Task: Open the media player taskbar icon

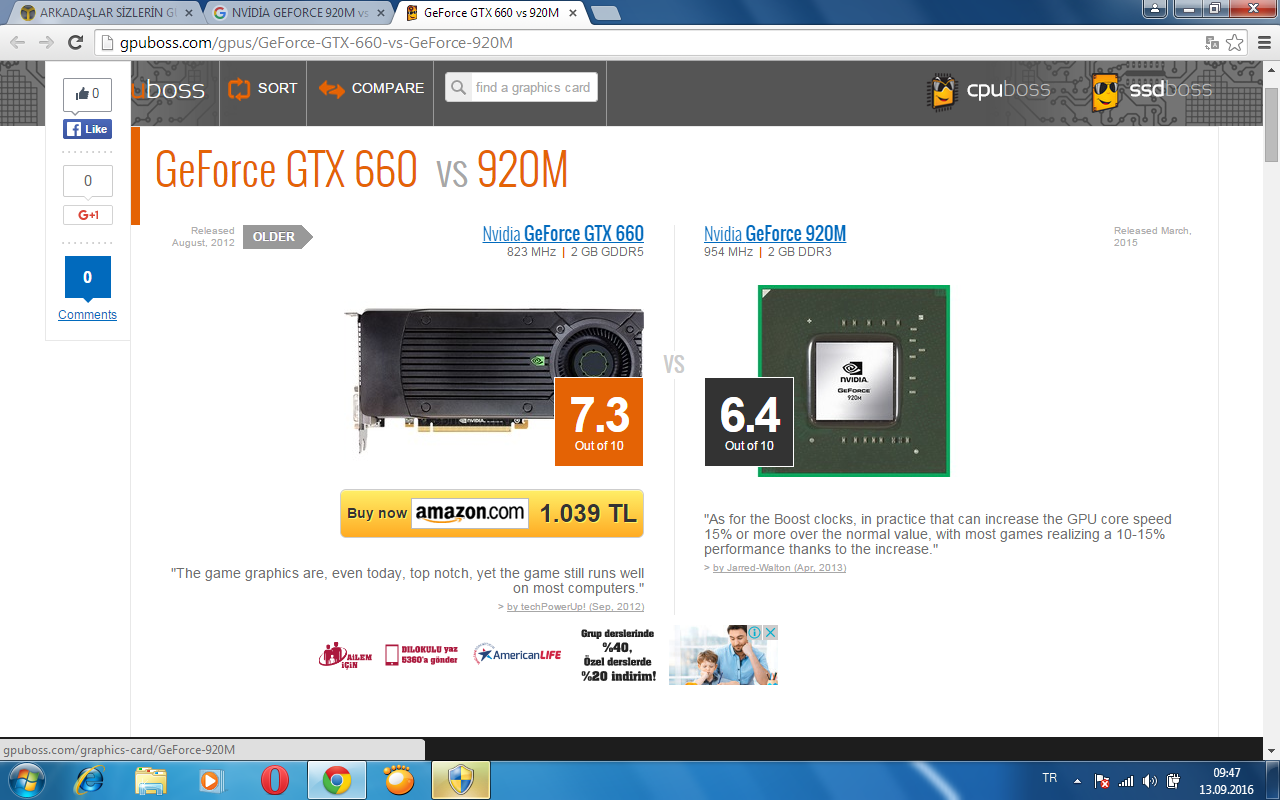Action: (211, 780)
